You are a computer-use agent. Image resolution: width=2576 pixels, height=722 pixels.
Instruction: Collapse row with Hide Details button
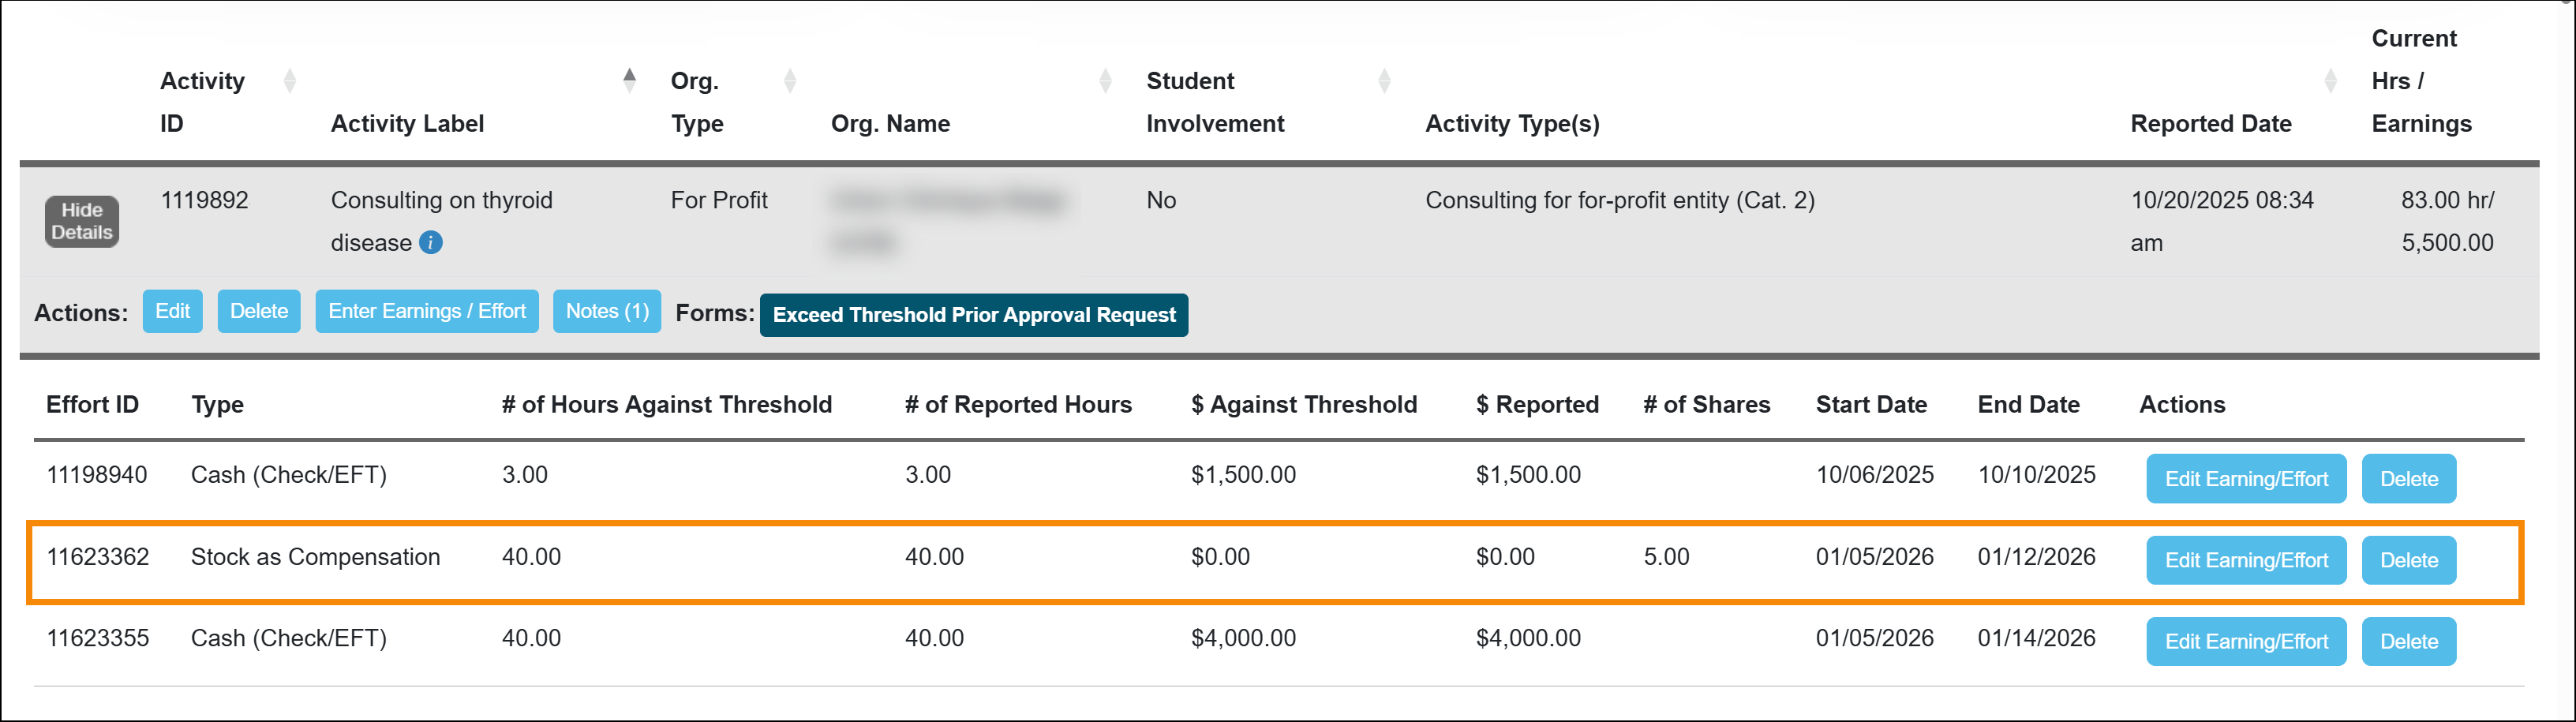pos(82,221)
